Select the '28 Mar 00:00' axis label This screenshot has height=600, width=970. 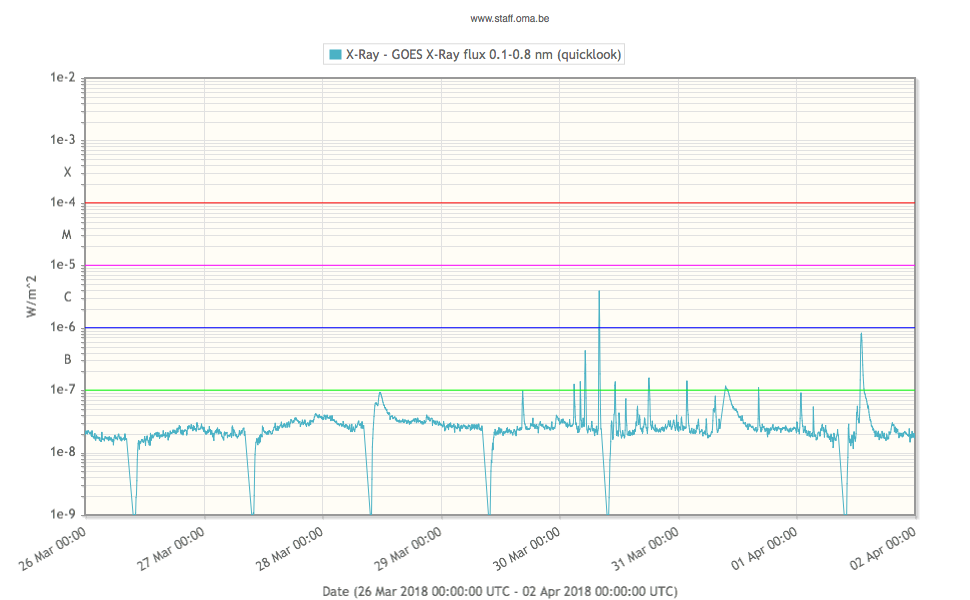(290, 549)
